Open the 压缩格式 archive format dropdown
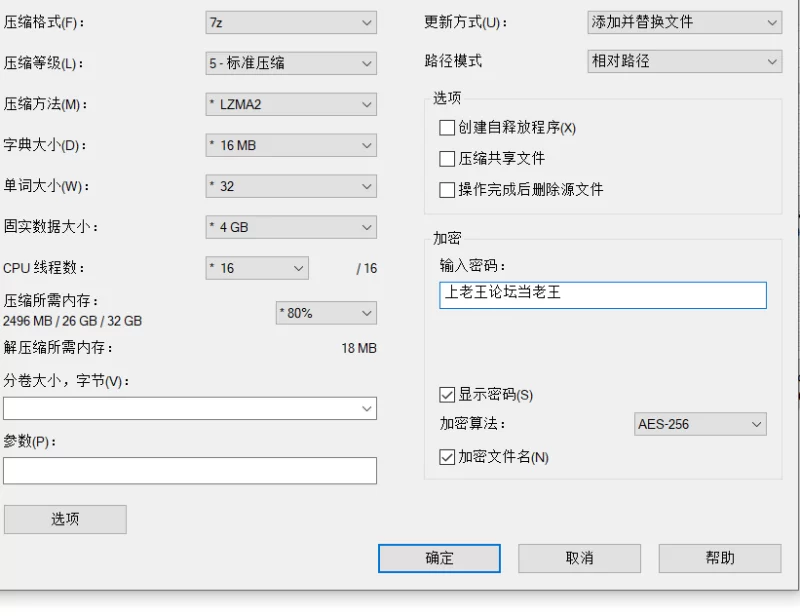The height and width of the screenshot is (616, 800). click(x=290, y=22)
